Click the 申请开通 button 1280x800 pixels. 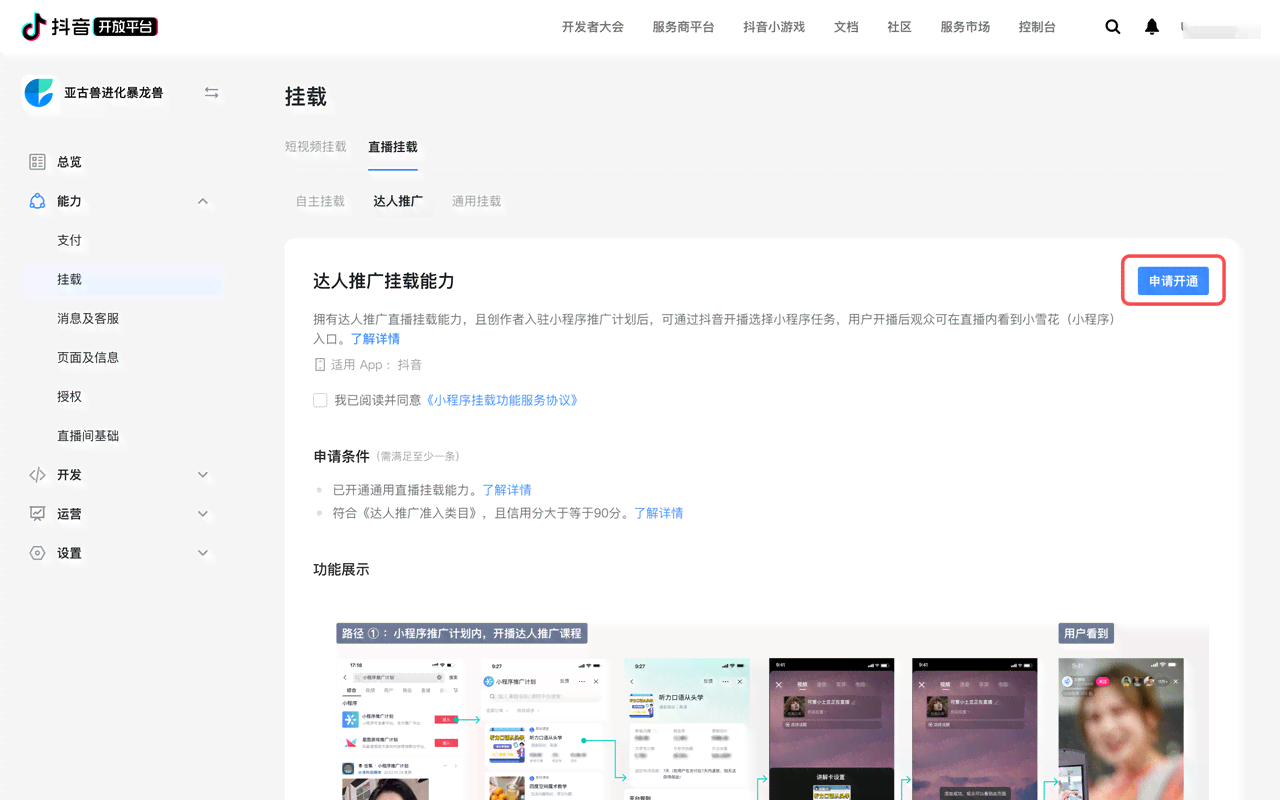(1173, 281)
